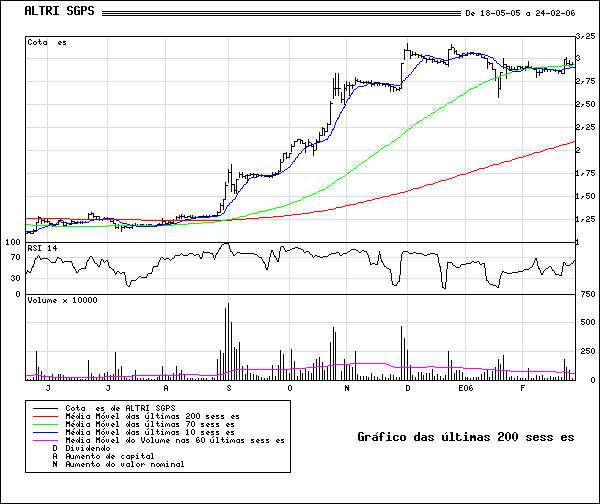
Task: Click the price axis label 1,25
Action: click(585, 219)
